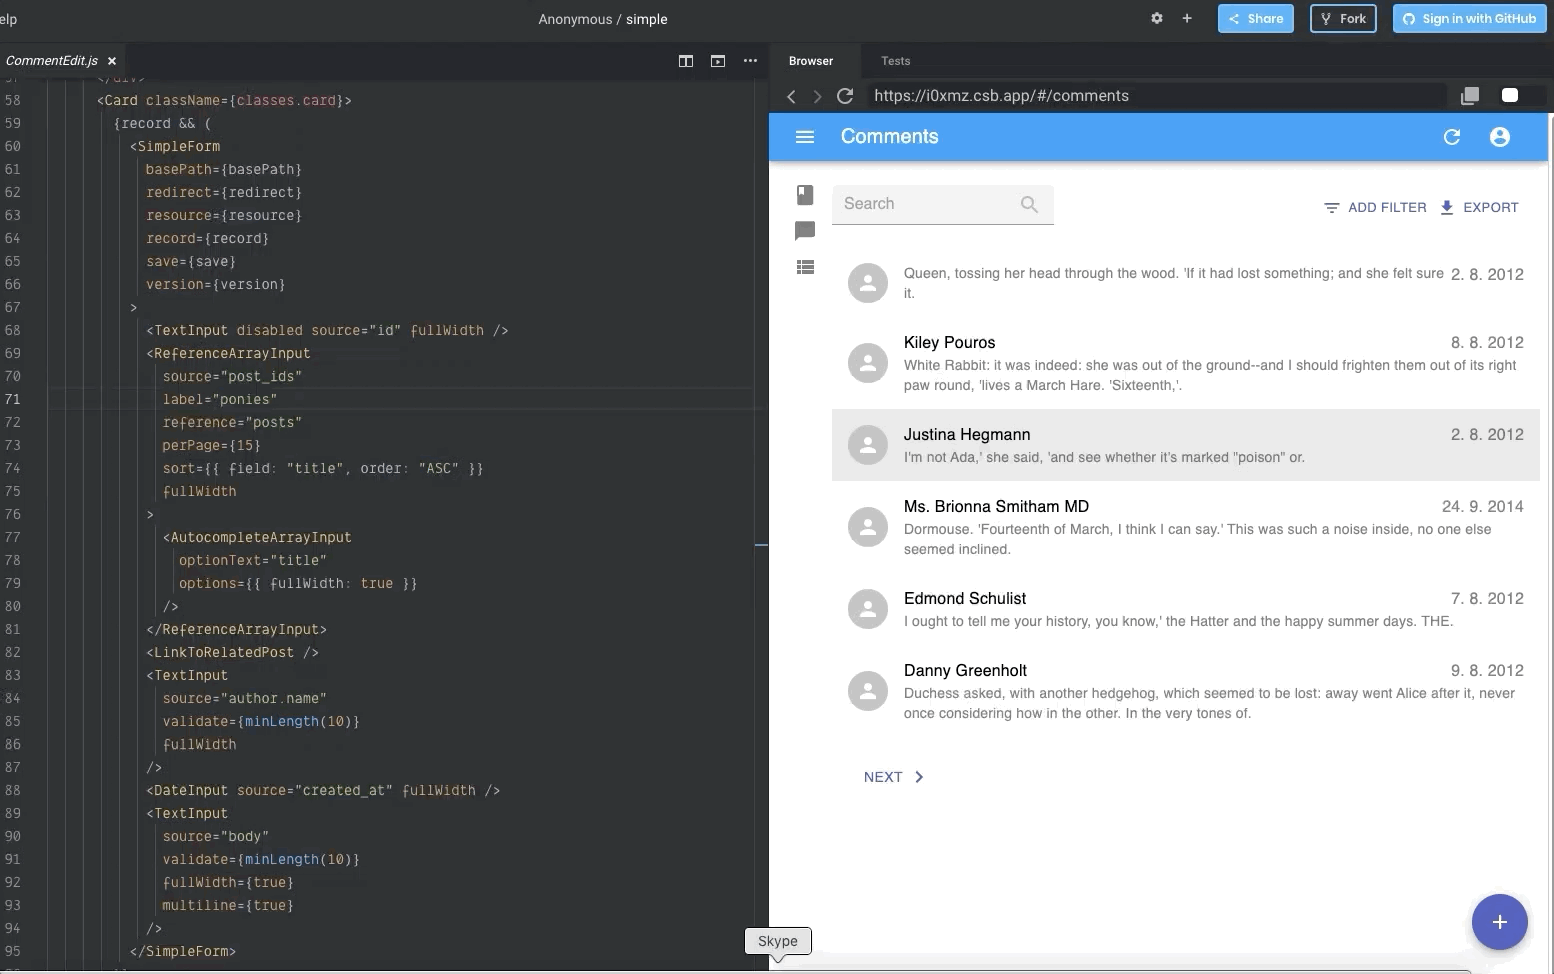Screen dimensions: 1554x974
Task: Click the Fork button
Action: [1343, 18]
